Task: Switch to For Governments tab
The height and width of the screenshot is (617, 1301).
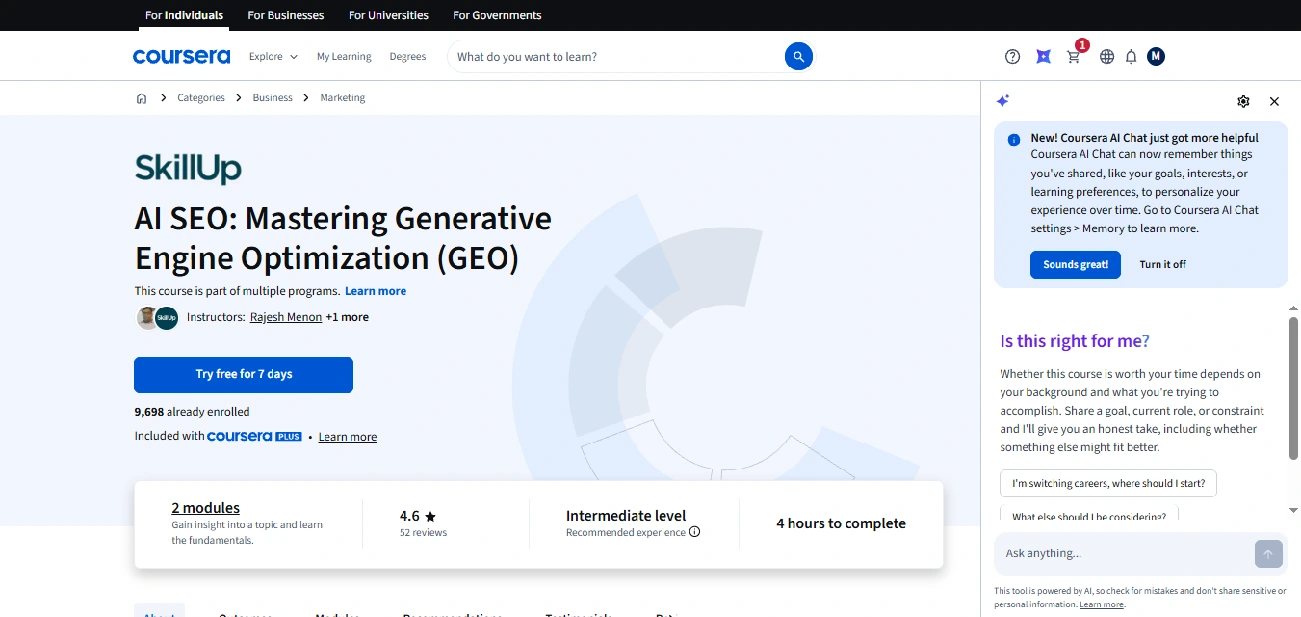Action: [497, 15]
